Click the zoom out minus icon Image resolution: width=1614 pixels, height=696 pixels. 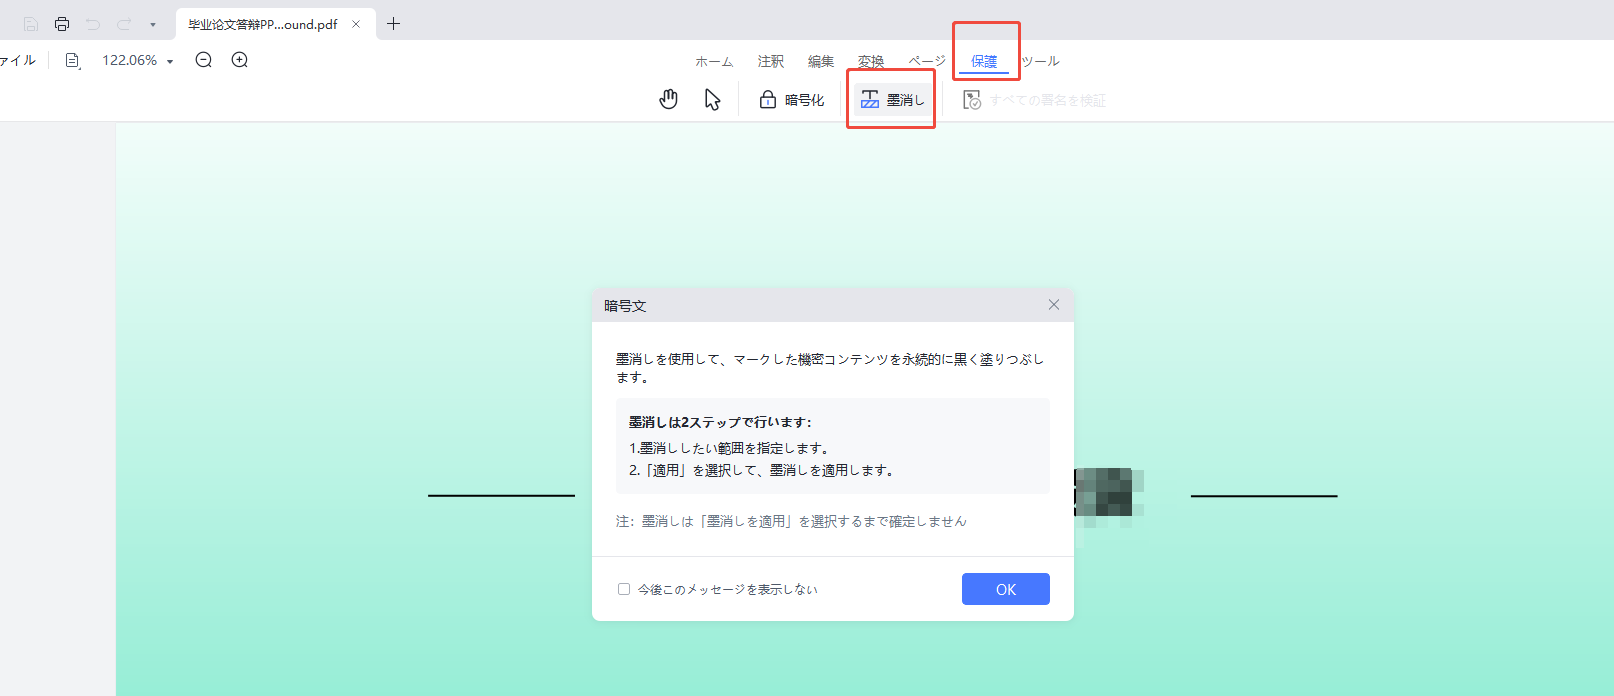(204, 60)
